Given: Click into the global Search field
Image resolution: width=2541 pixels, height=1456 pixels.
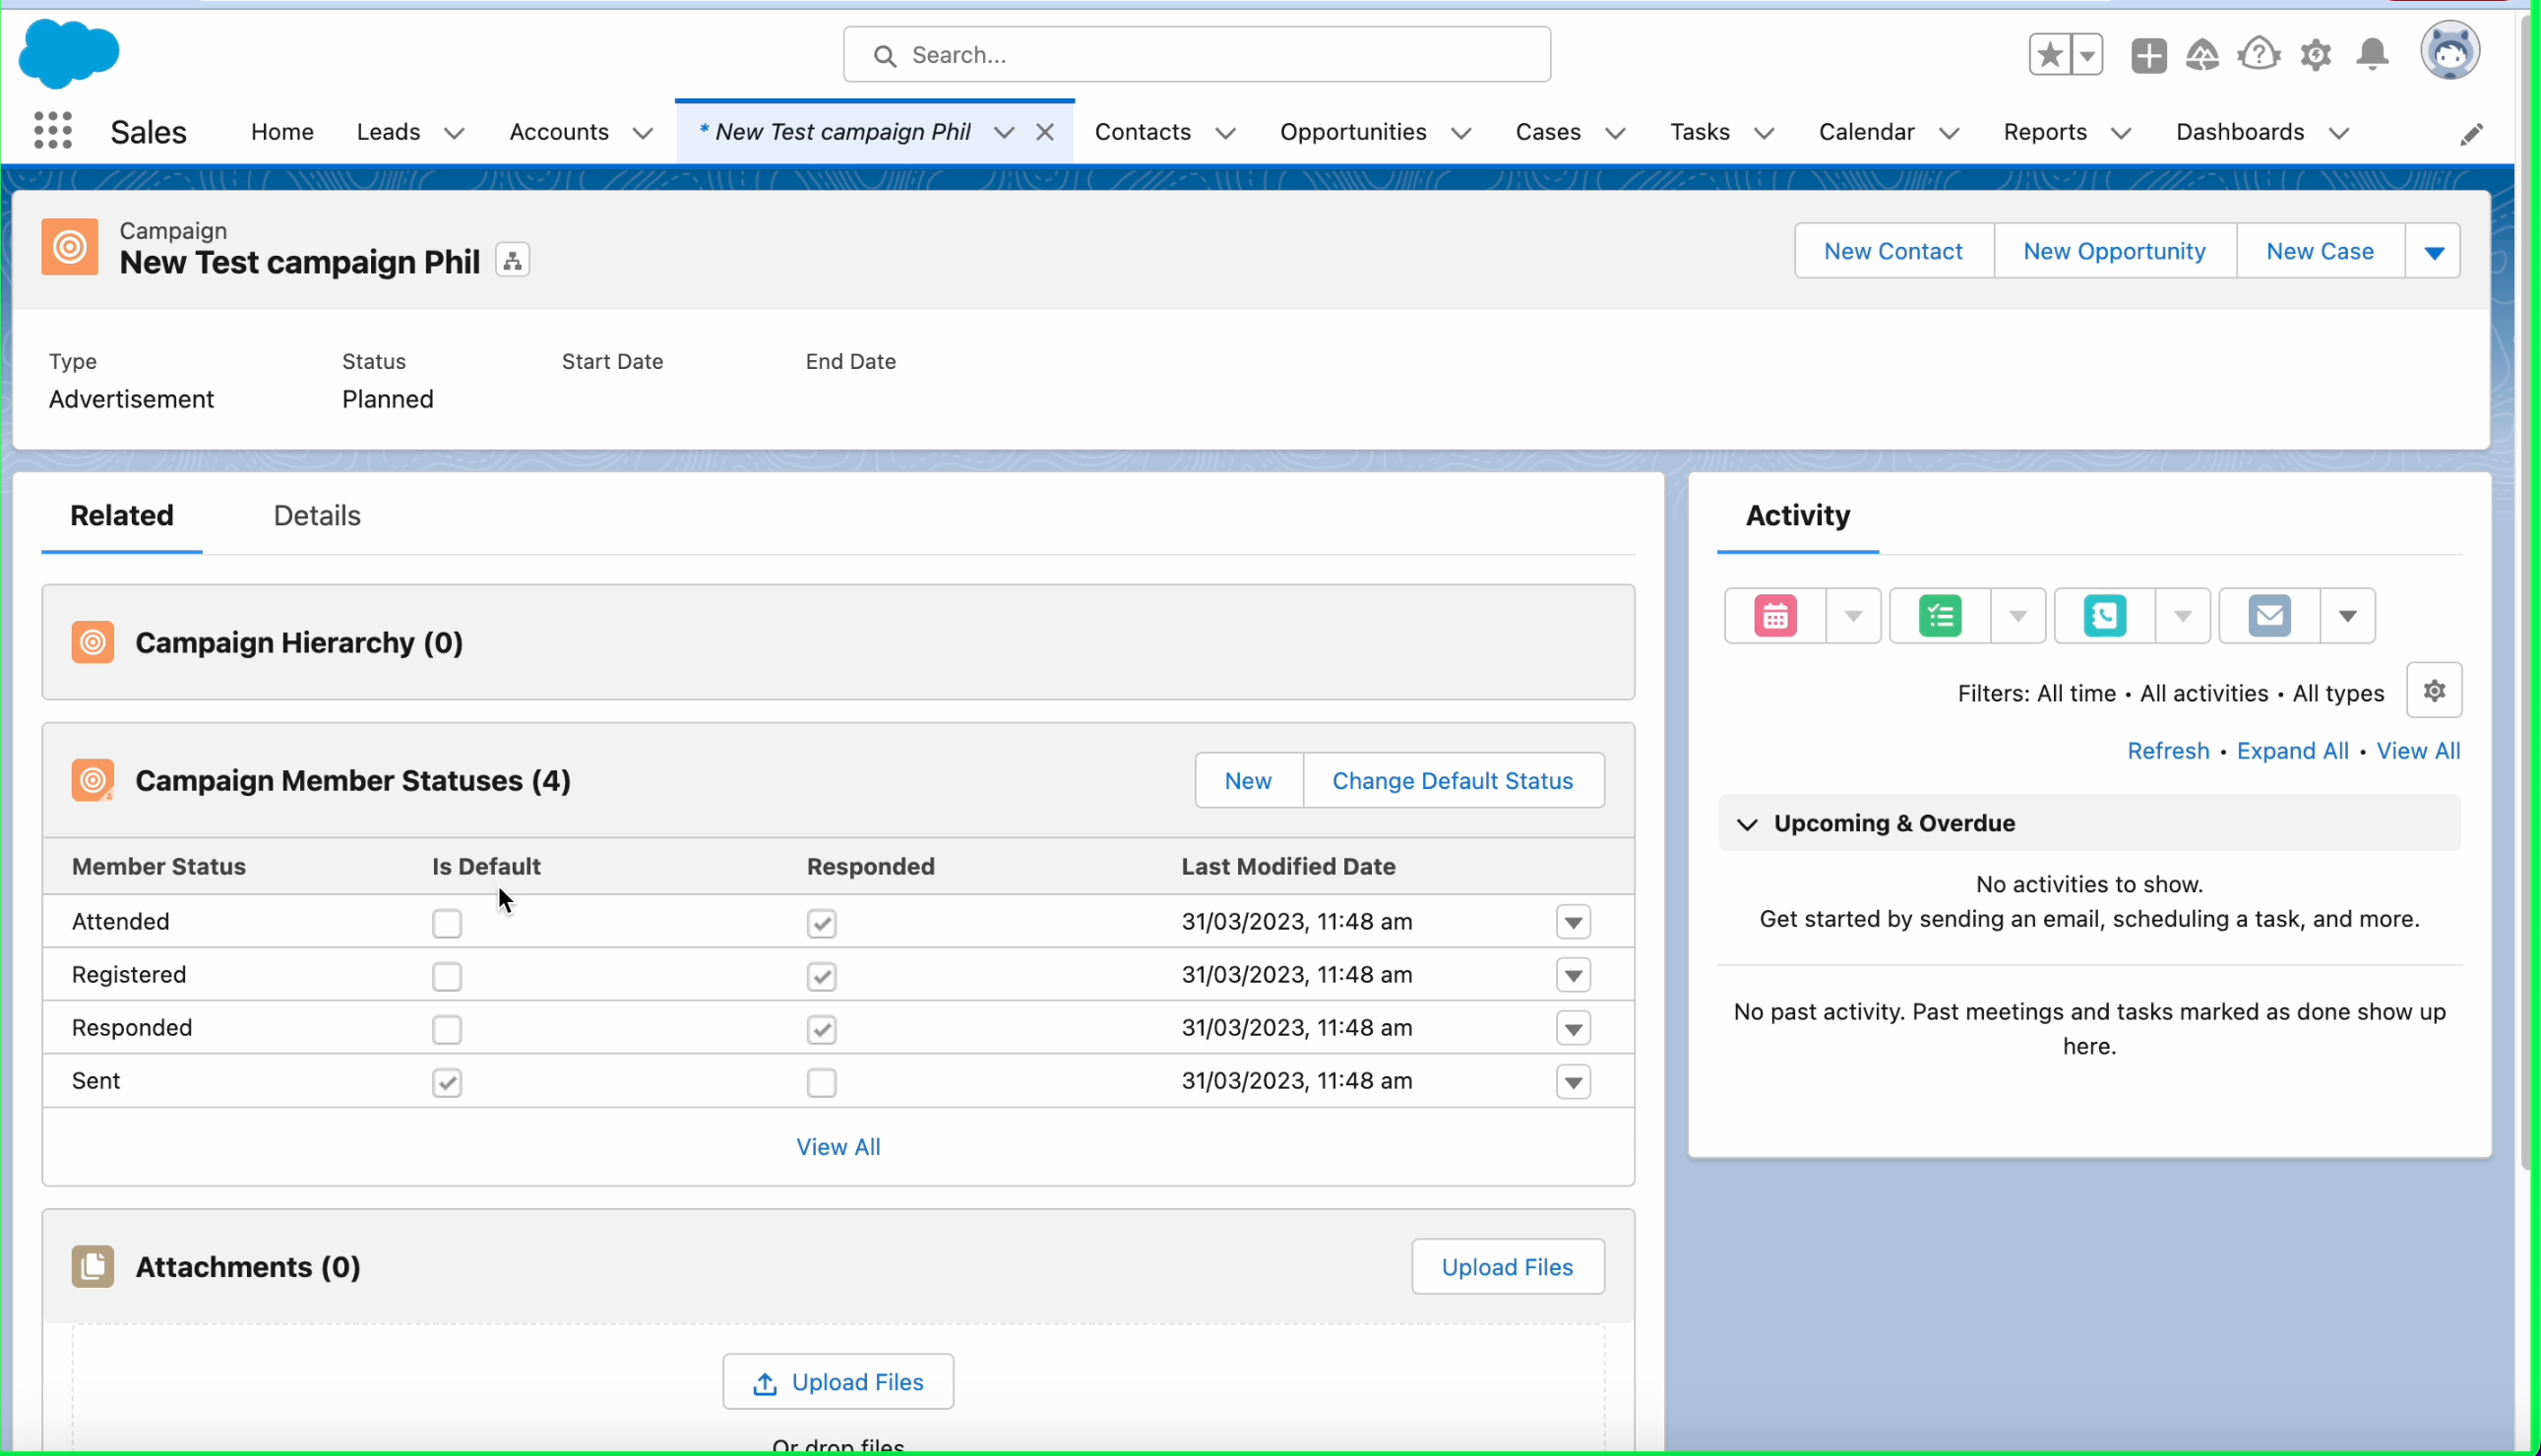Looking at the screenshot, I should (1197, 55).
